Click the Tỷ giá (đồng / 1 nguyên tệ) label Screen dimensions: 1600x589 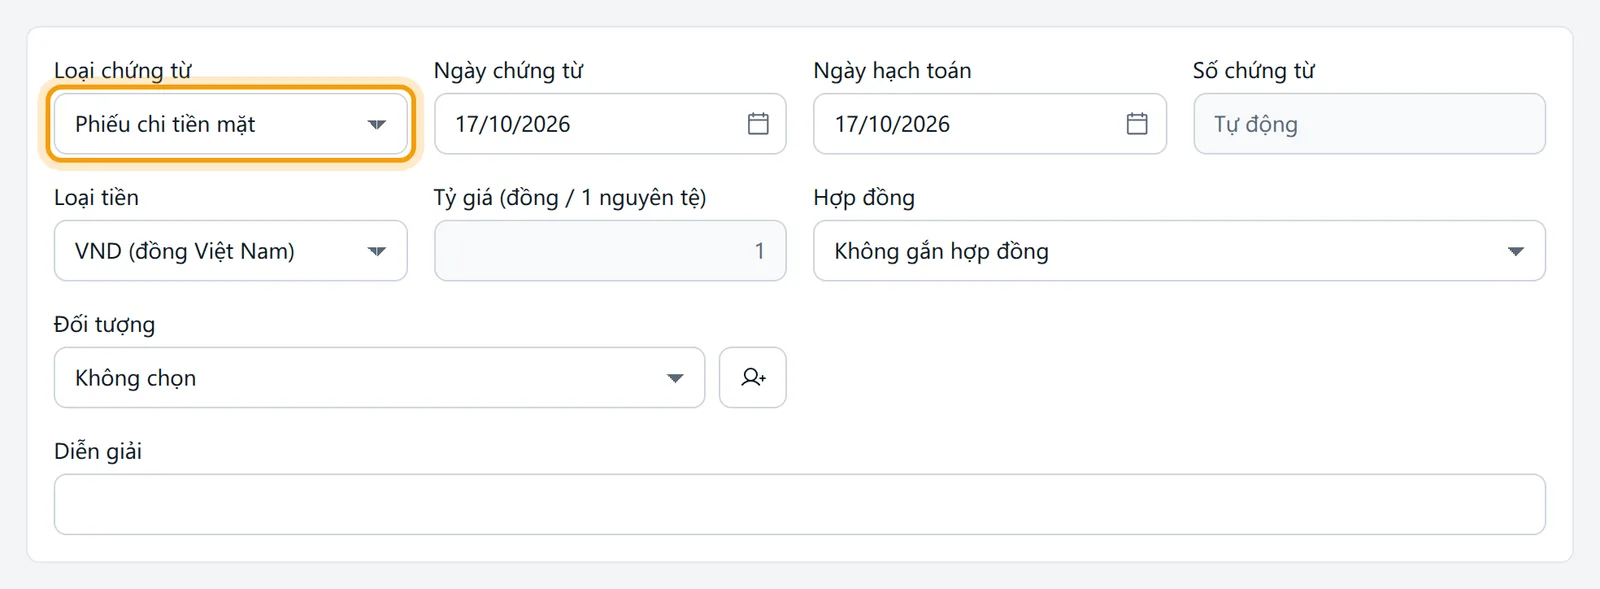[570, 198]
